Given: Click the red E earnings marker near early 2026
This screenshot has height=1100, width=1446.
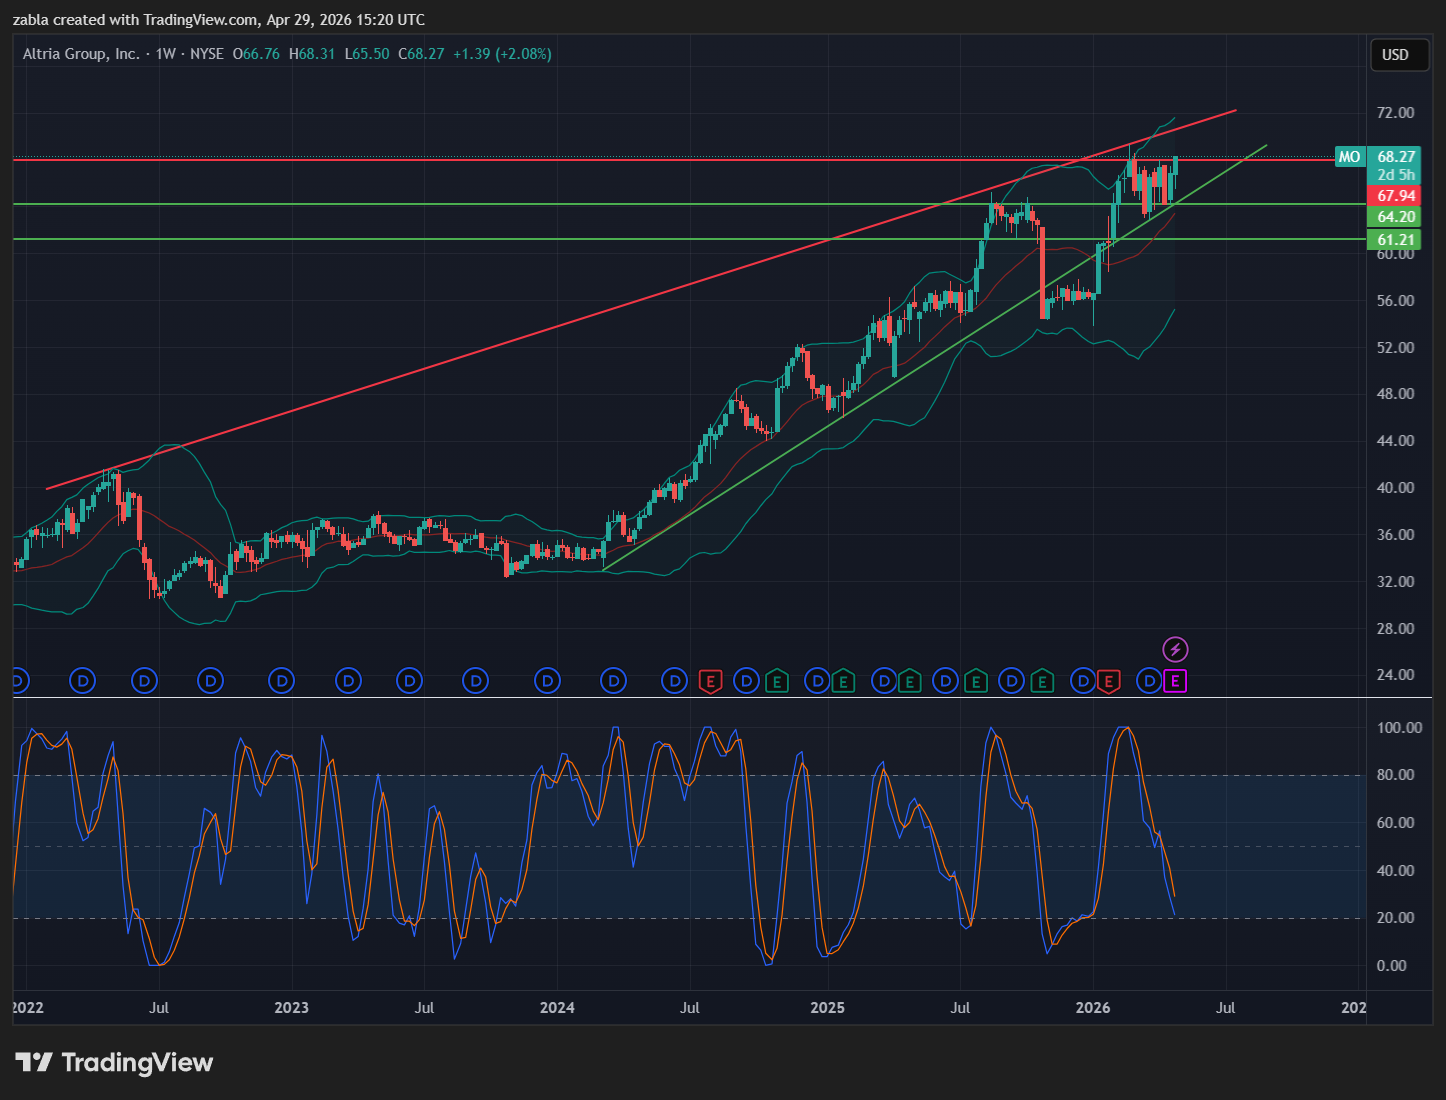Looking at the screenshot, I should point(1108,682).
